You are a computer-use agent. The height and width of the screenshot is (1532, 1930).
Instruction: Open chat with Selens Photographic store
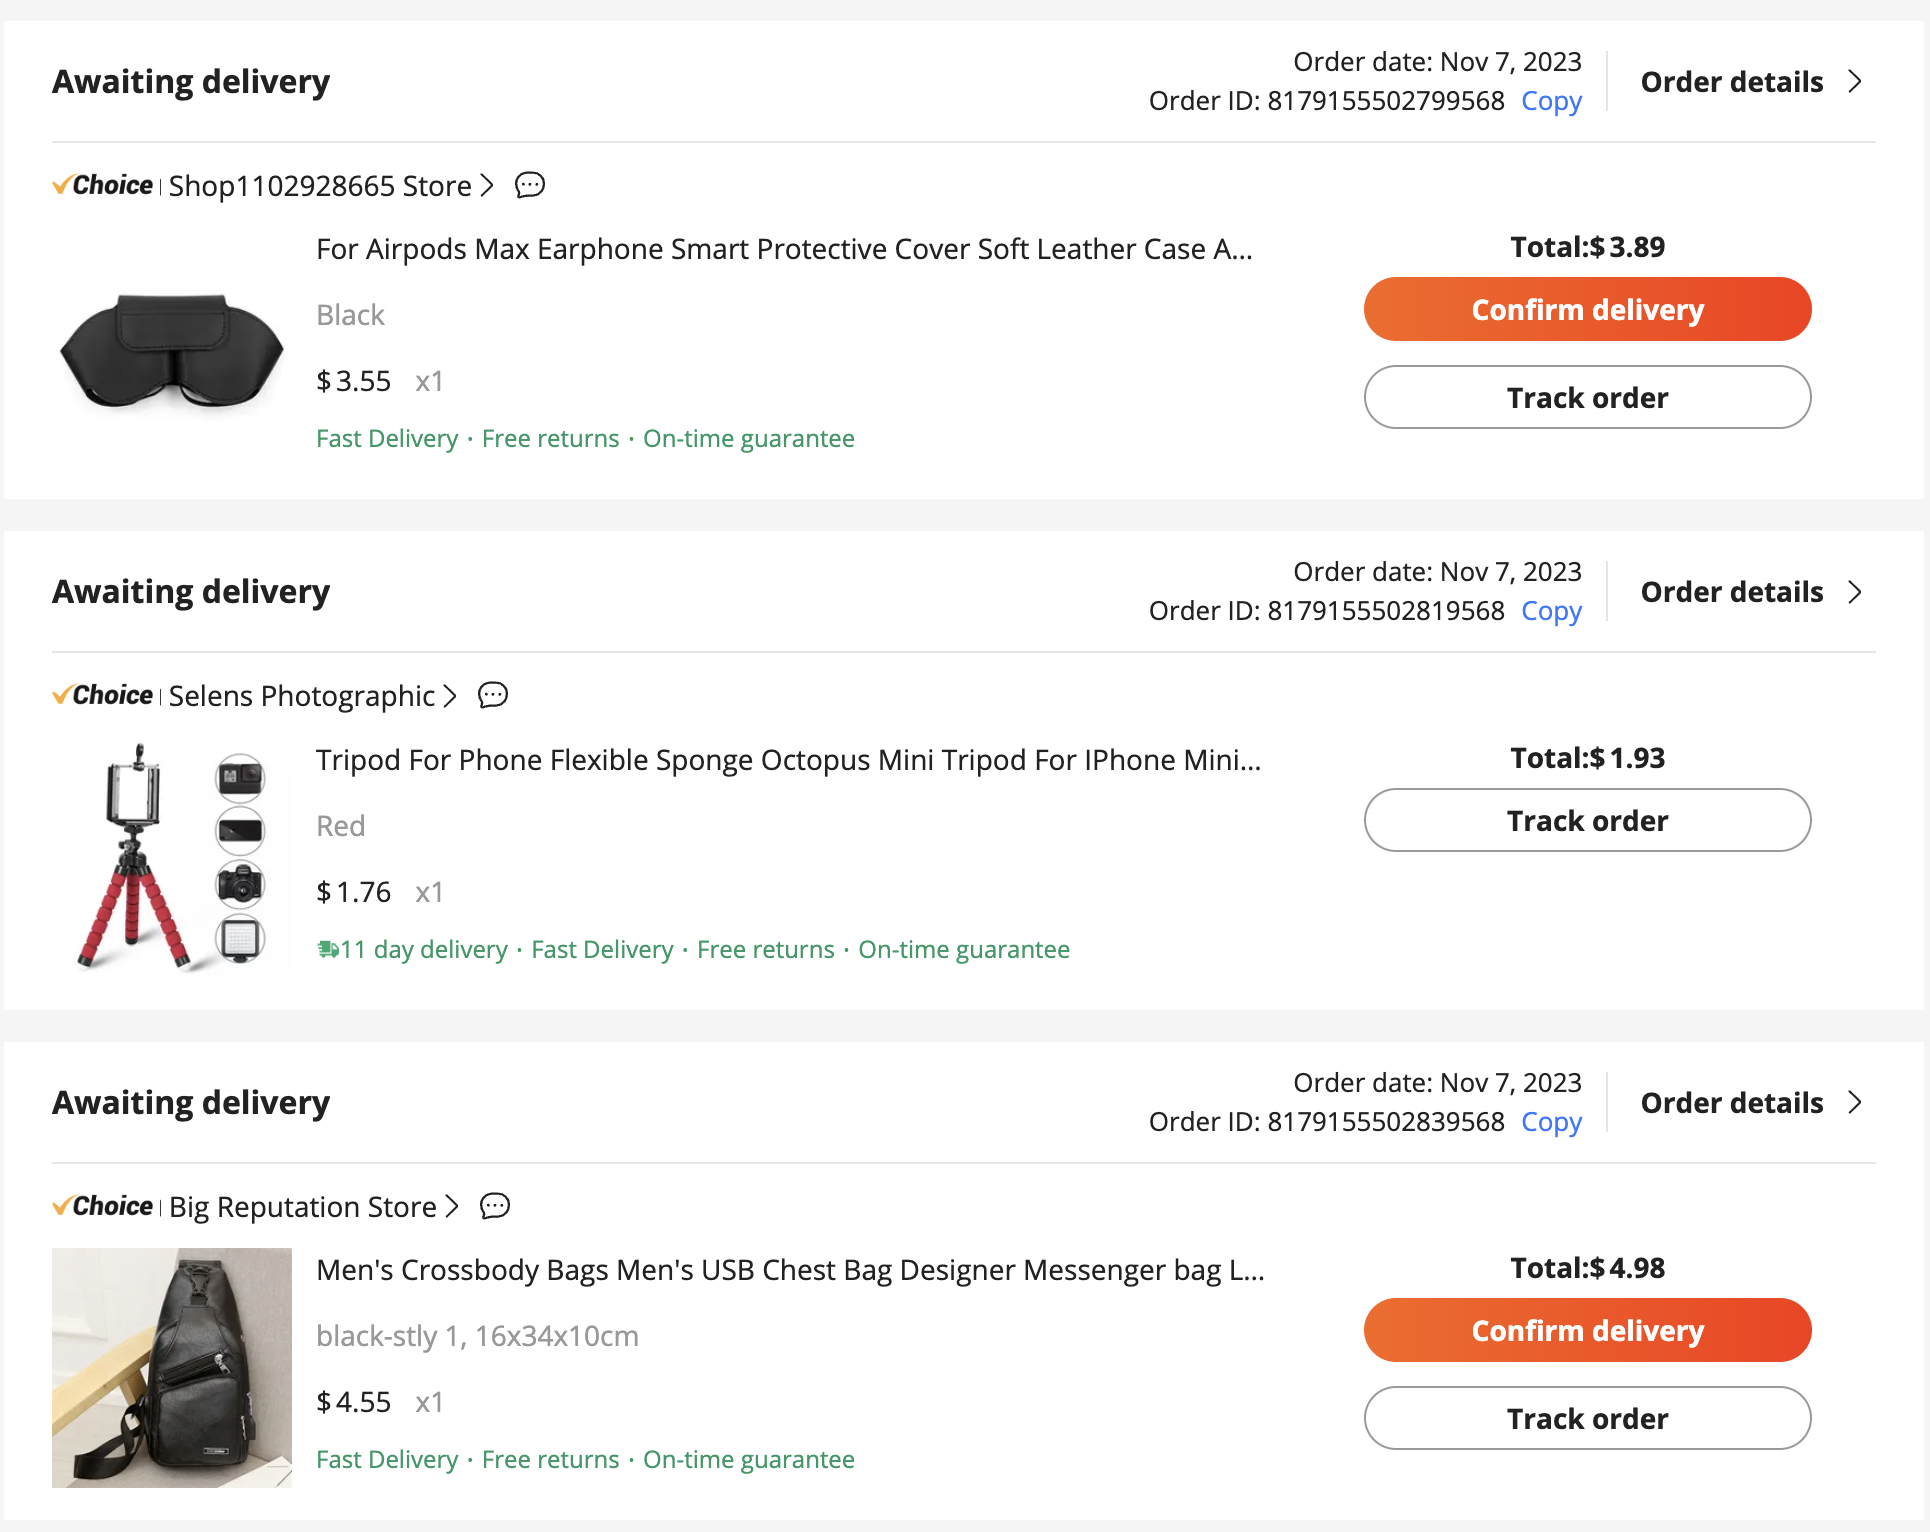[493, 696]
